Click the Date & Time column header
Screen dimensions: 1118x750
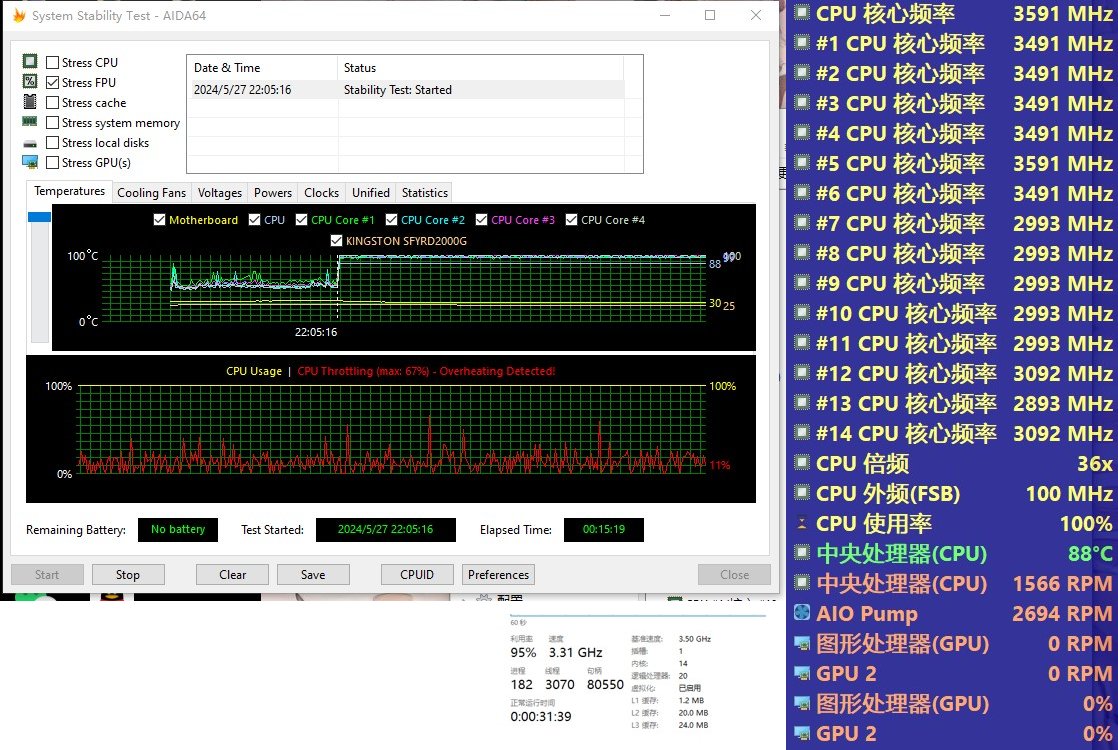tap(262, 68)
